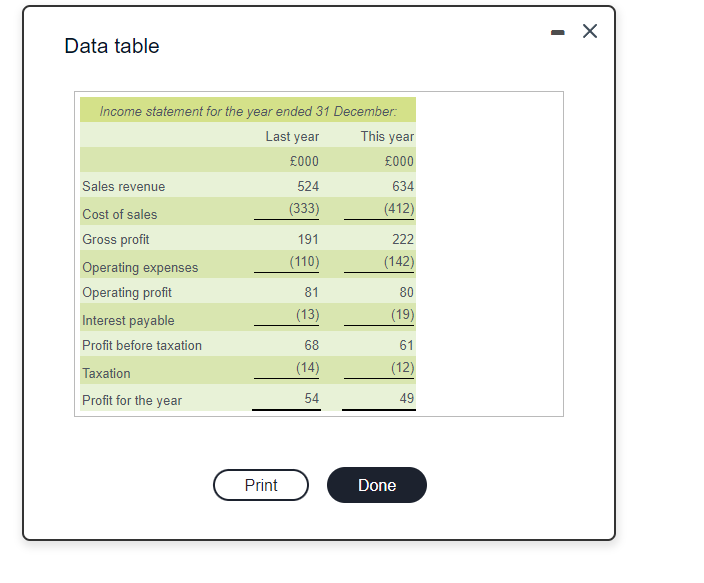Click the £000 unit under Last year
Image resolution: width=704 pixels, height=583 pixels.
[x=304, y=161]
